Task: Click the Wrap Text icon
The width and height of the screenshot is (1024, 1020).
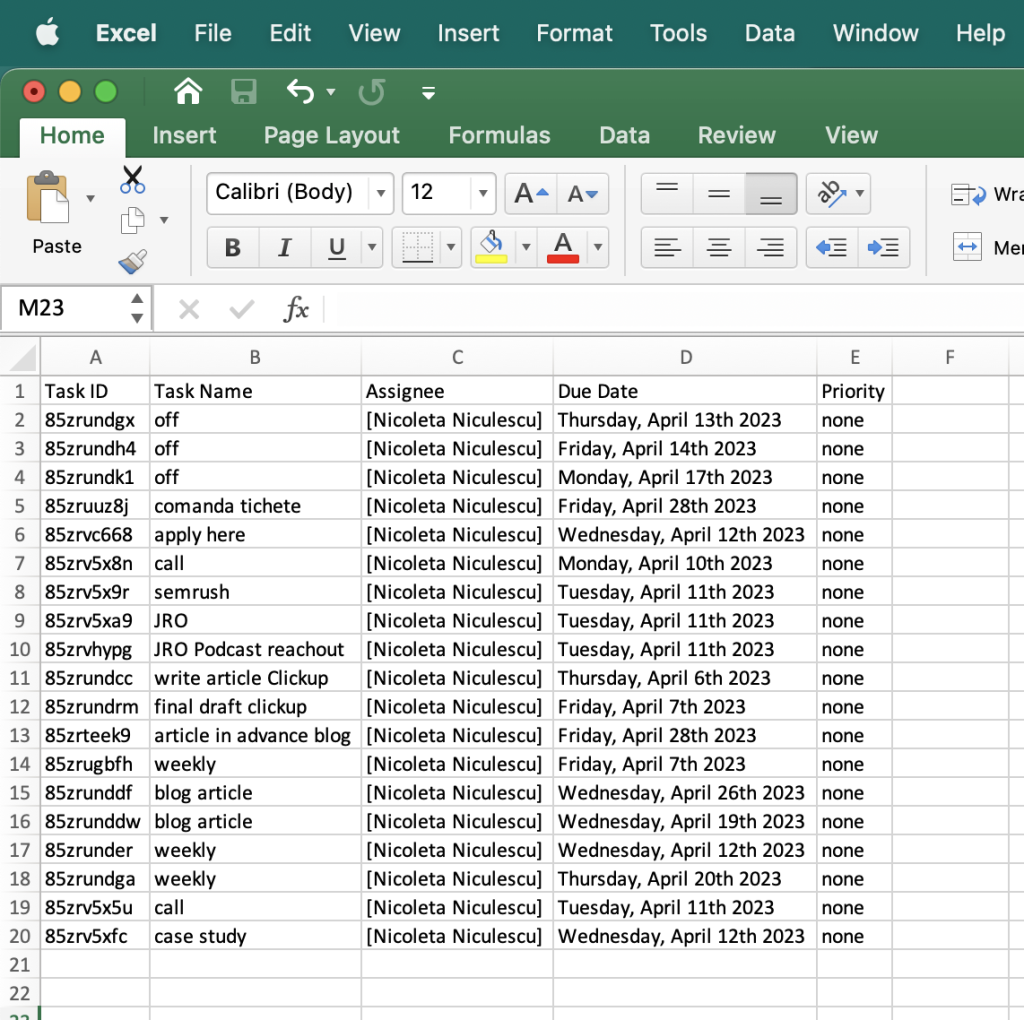Action: click(x=968, y=195)
